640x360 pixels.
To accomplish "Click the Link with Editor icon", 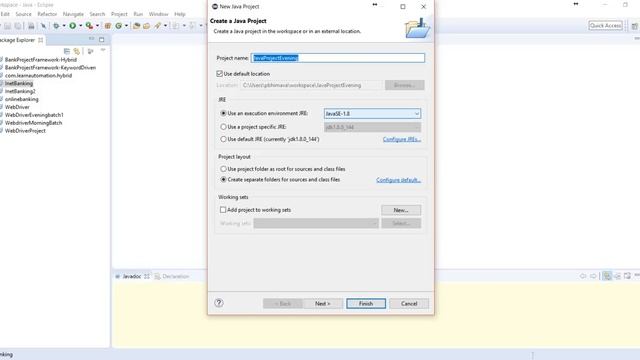I will click(77, 51).
